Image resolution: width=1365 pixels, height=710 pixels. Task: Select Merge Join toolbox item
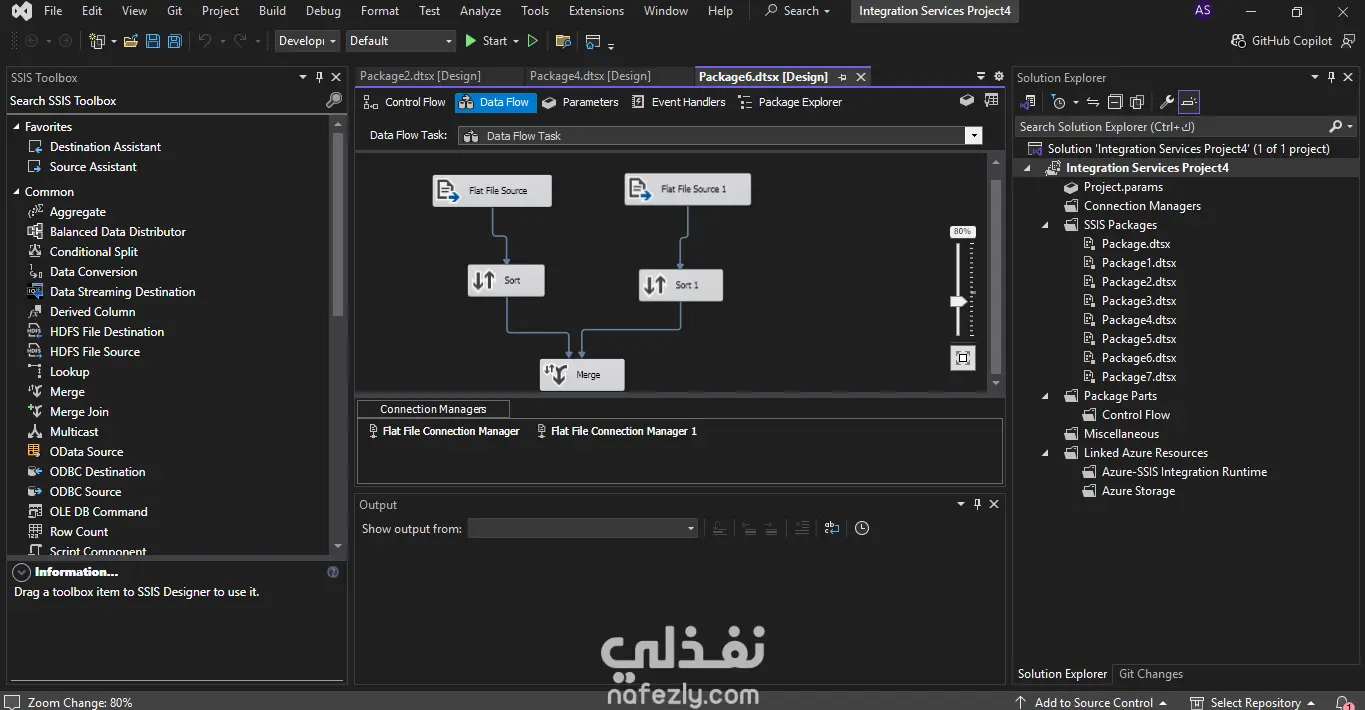tap(79, 412)
